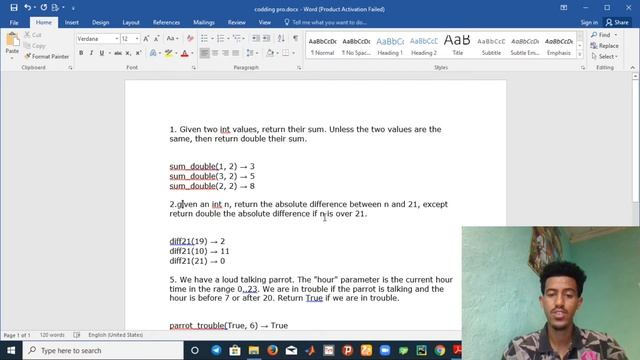Image resolution: width=640 pixels, height=360 pixels.
Task: Click Sign in
Action: click(x=589, y=22)
